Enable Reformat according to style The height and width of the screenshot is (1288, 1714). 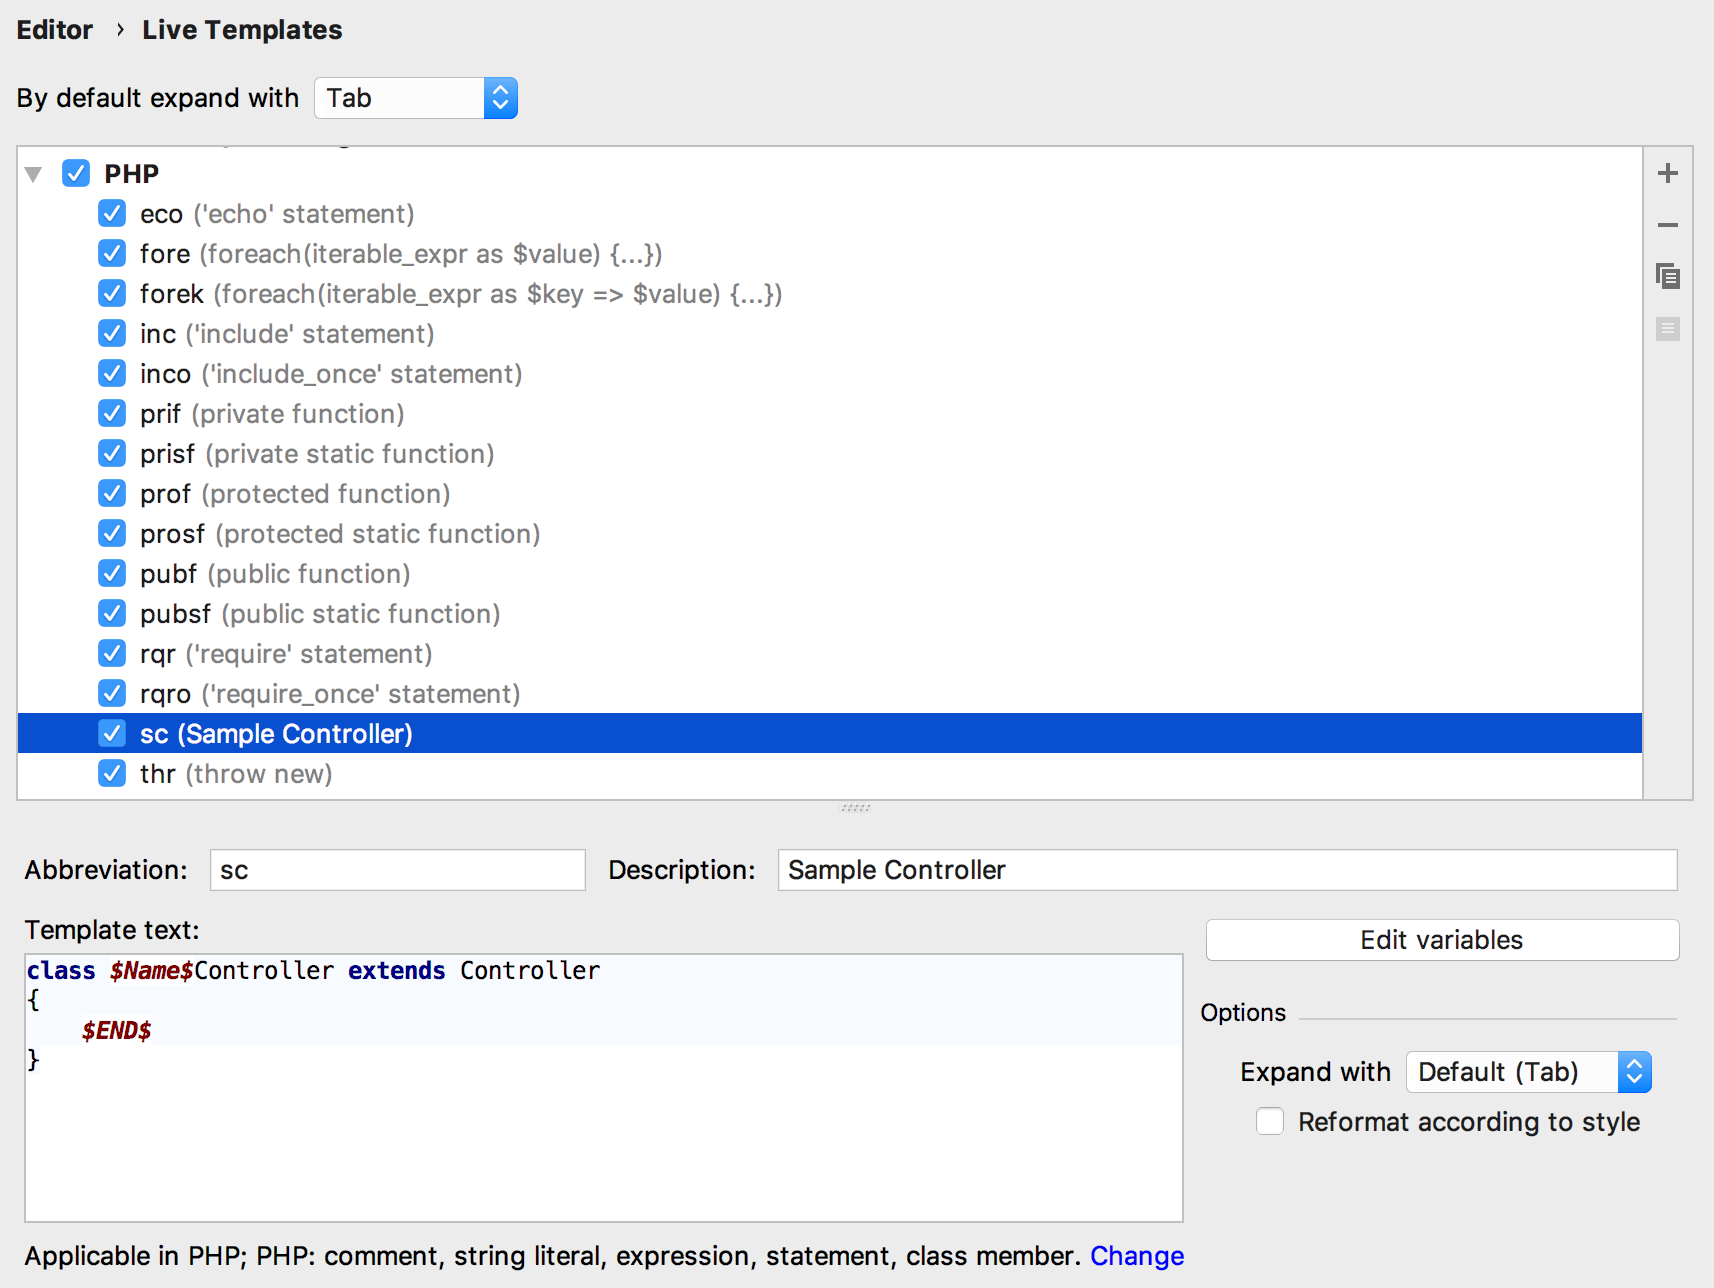(1270, 1121)
